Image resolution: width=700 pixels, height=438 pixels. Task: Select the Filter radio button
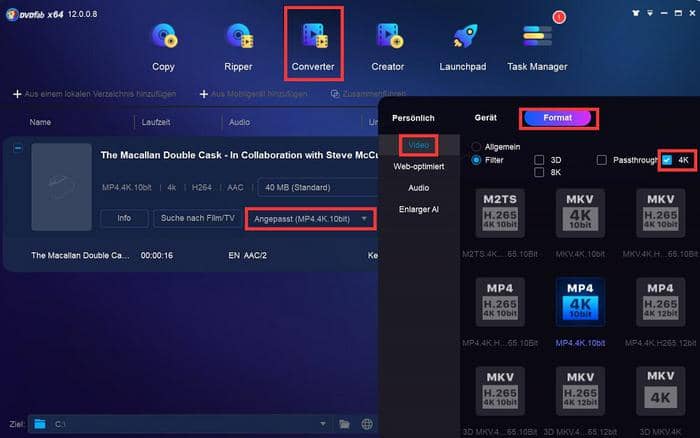tap(476, 160)
